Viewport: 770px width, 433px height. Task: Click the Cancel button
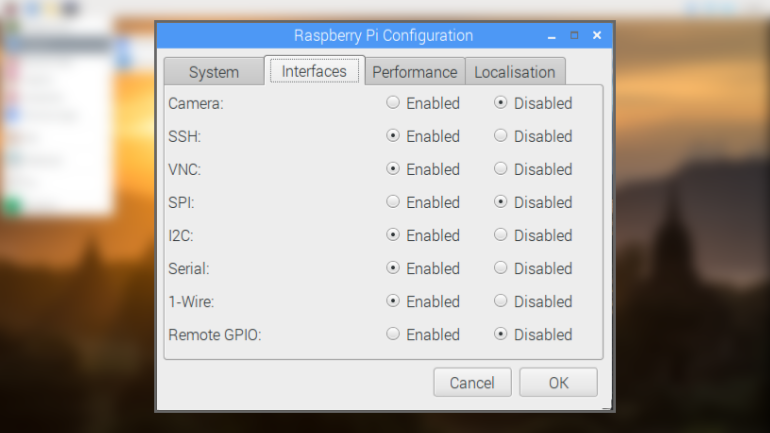(x=472, y=382)
